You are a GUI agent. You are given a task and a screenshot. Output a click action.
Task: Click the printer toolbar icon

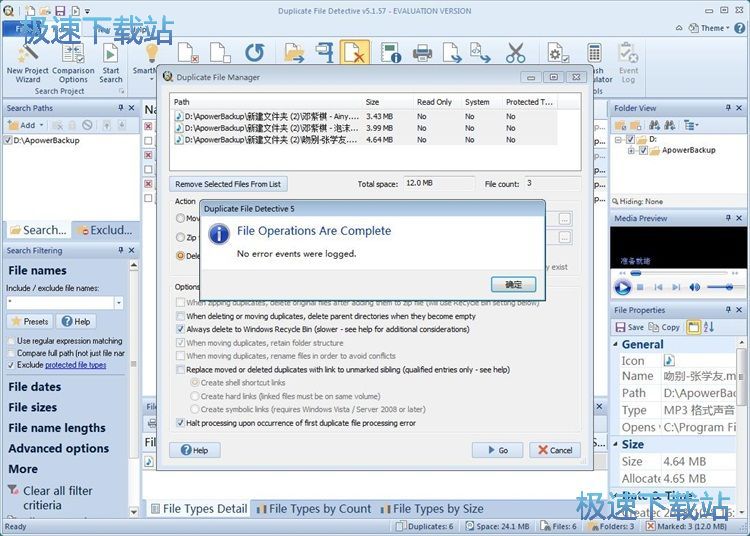point(422,53)
